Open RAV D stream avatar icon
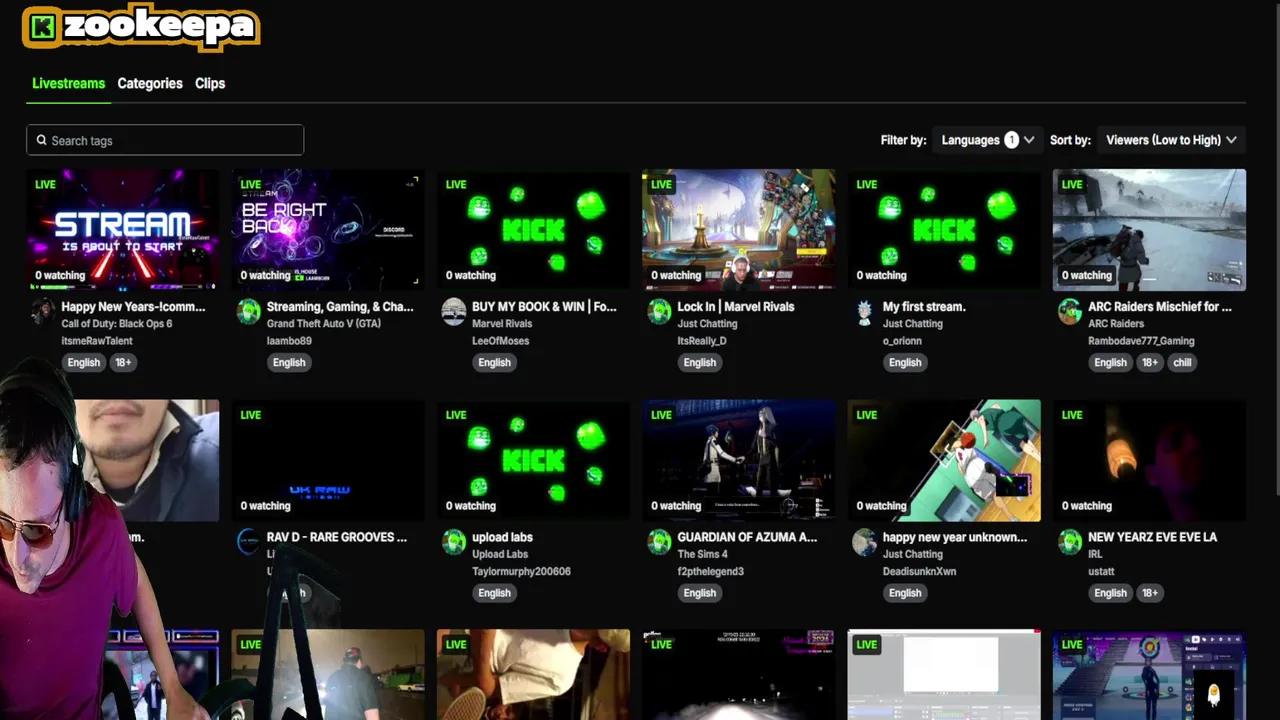 [248, 541]
